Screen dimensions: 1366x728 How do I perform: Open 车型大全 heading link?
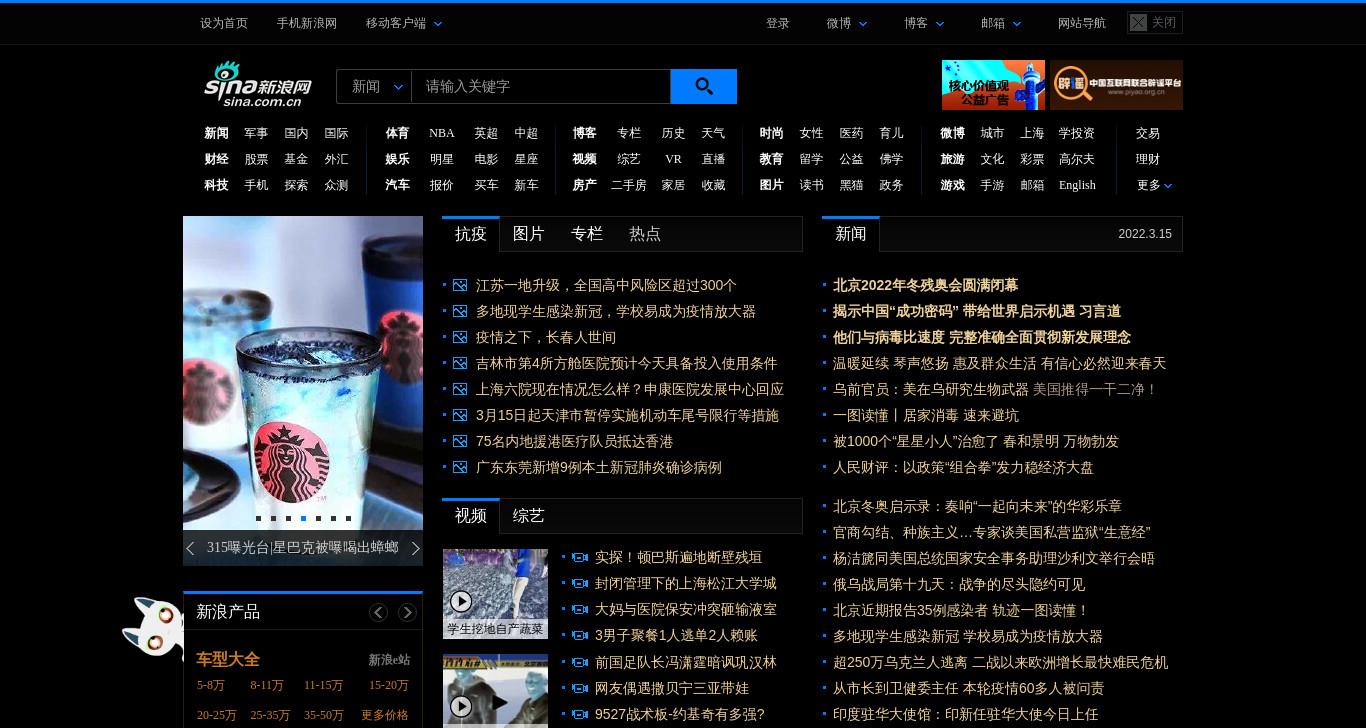point(228,660)
